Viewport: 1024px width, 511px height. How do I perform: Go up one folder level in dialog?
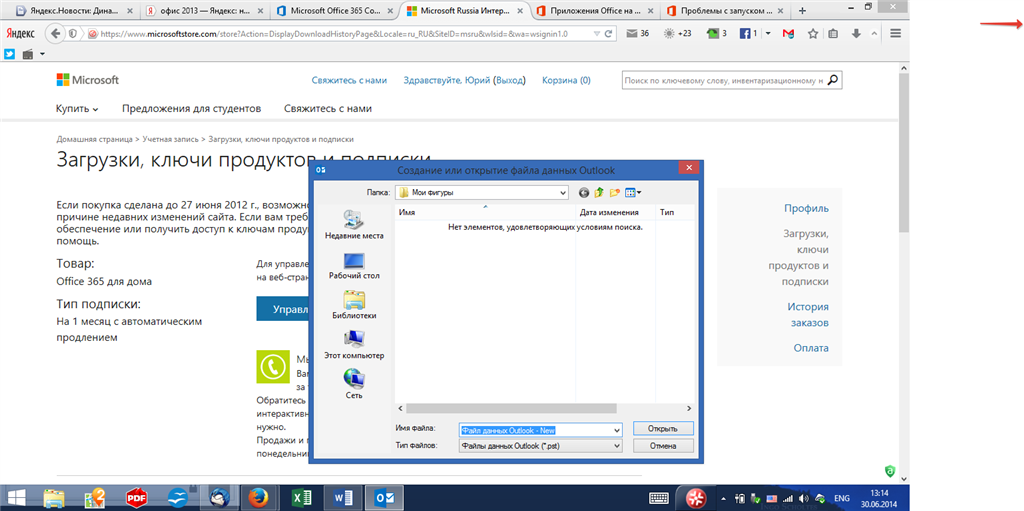point(599,193)
